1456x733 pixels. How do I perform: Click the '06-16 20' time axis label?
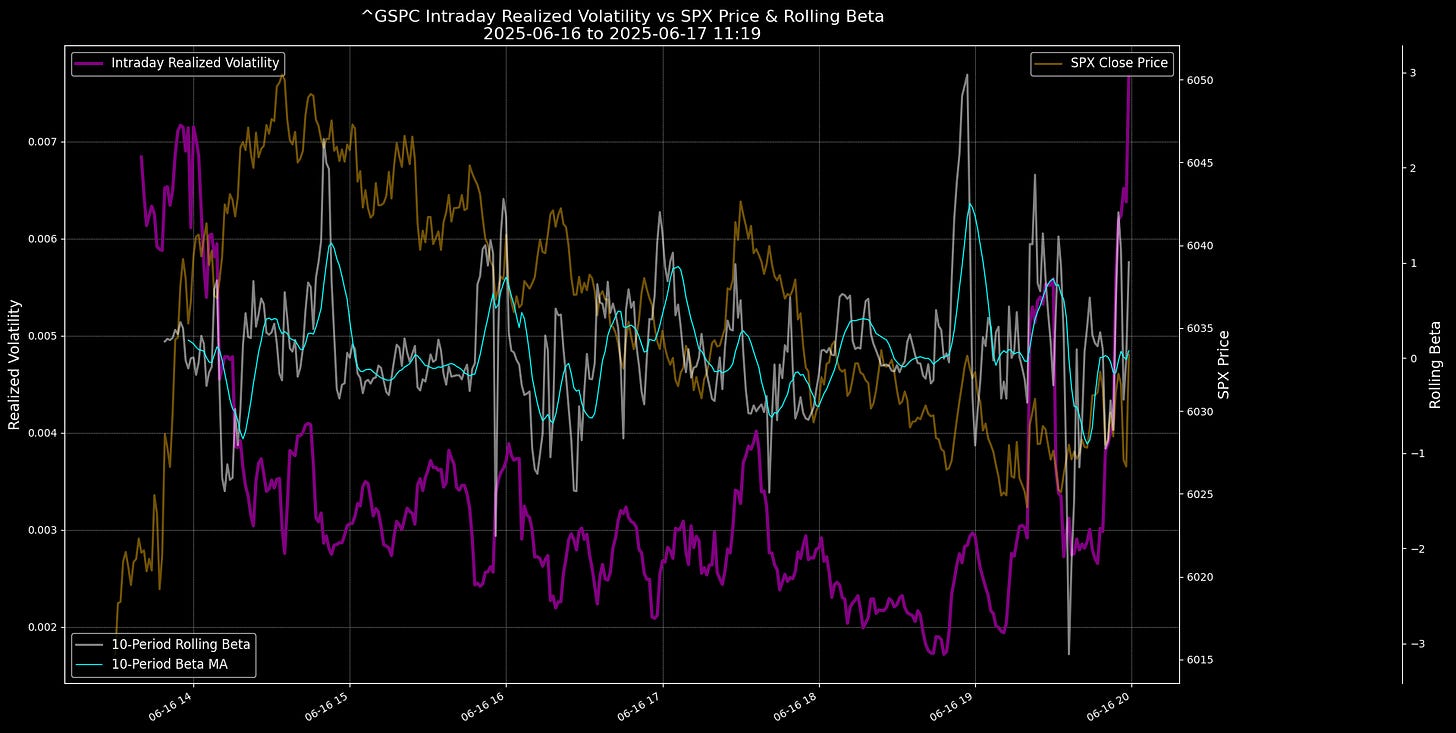[x=1108, y=706]
